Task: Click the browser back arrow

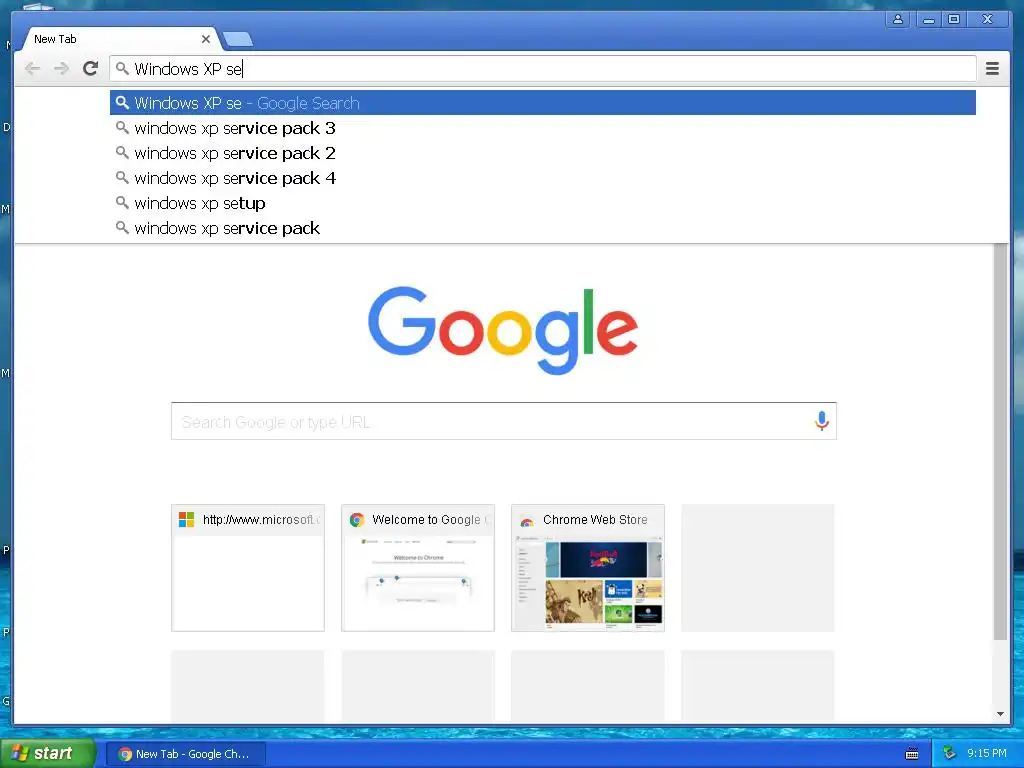Action: (x=32, y=69)
